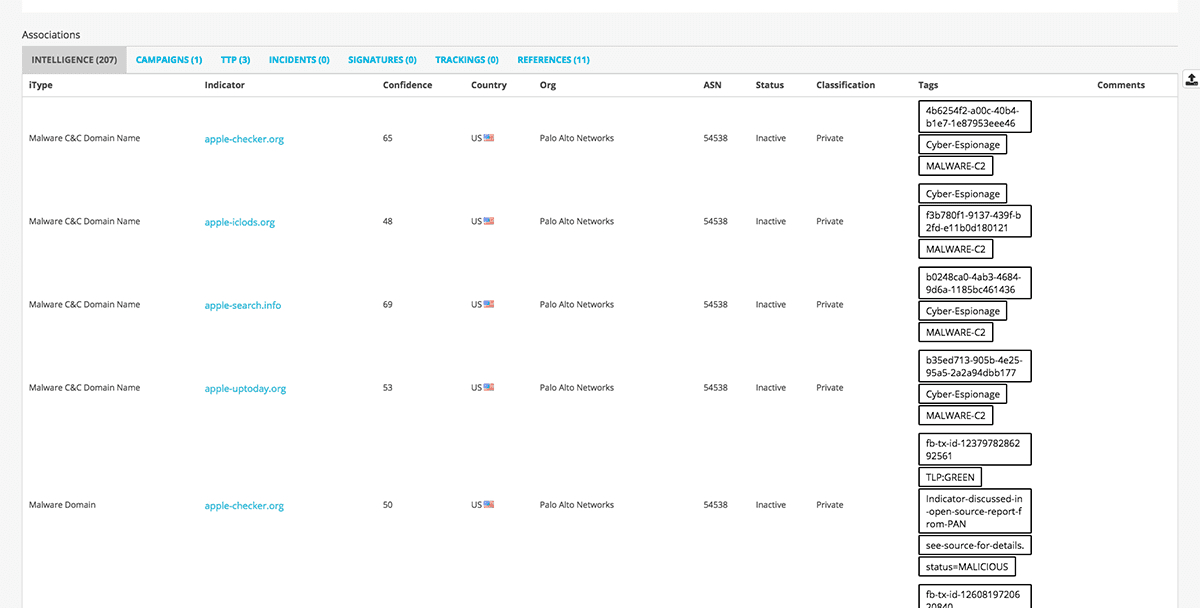Click the US flag on the apple-iclods.org row
This screenshot has width=1200, height=608.
pos(487,221)
